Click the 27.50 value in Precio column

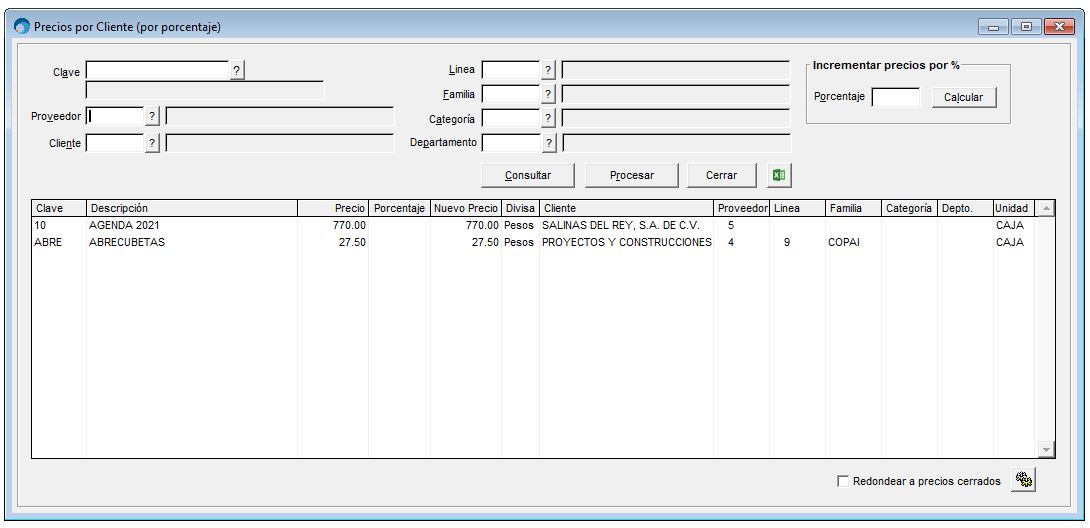point(353,242)
